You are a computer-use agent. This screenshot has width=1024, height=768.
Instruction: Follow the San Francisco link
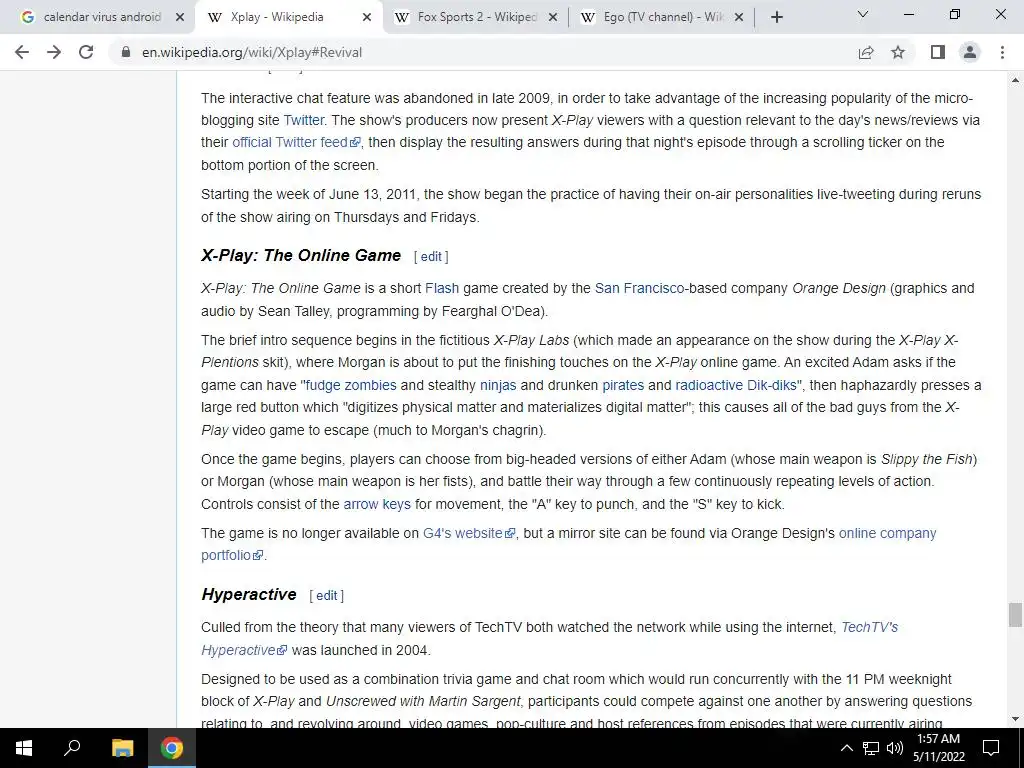(639, 288)
